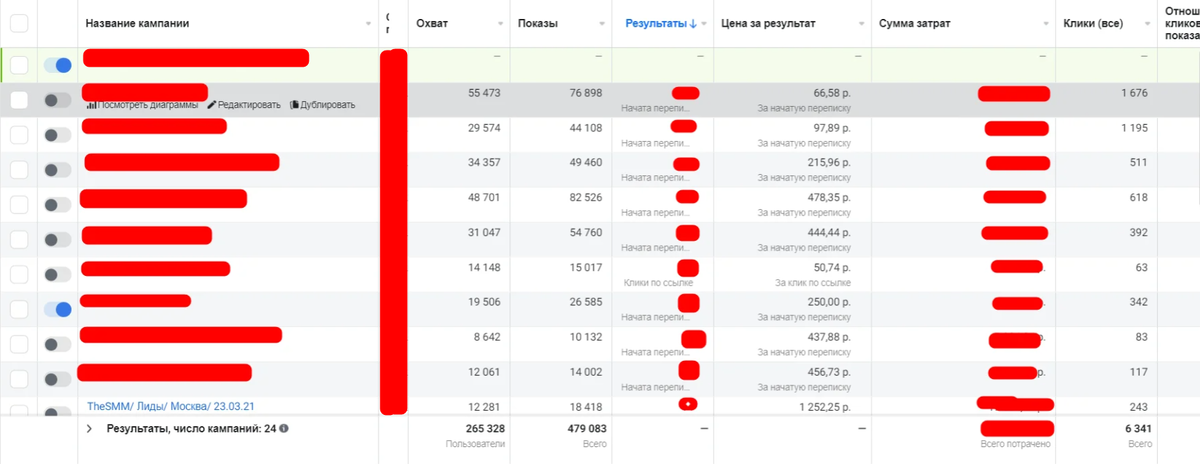
Task: Click the 'За клик по ссылке' label
Action: (813, 283)
